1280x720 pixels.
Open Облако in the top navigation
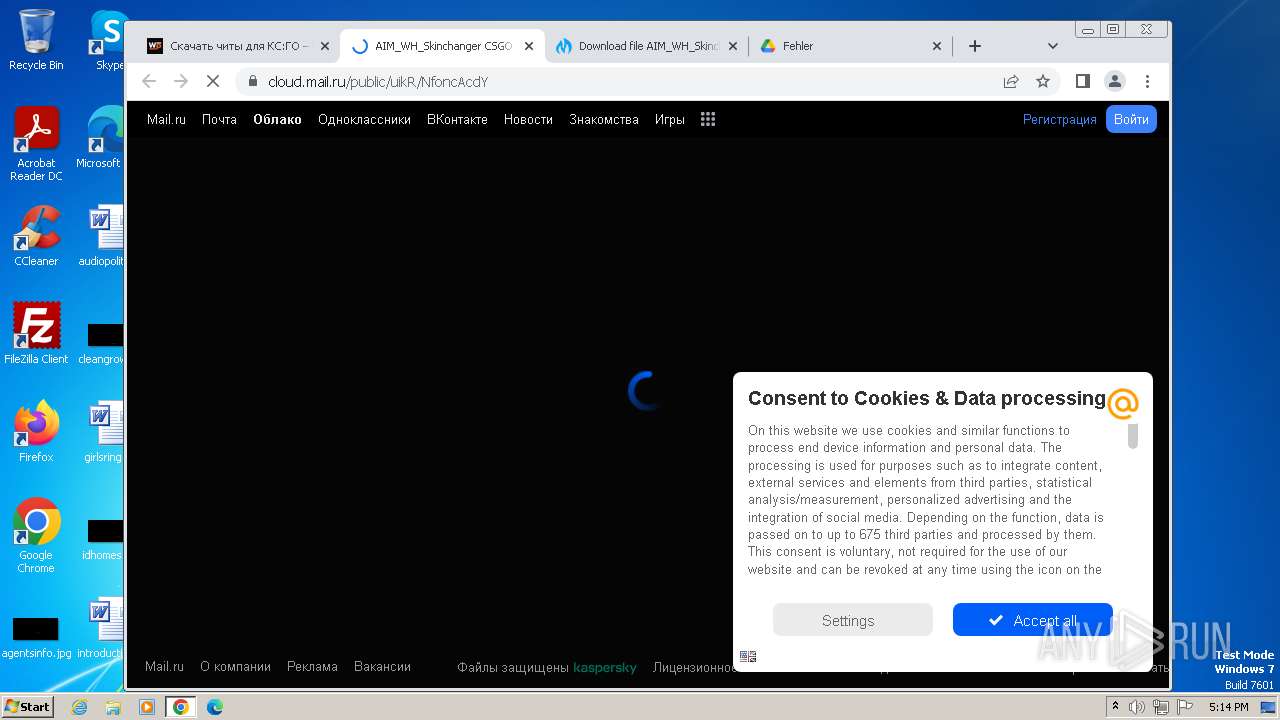coord(277,119)
